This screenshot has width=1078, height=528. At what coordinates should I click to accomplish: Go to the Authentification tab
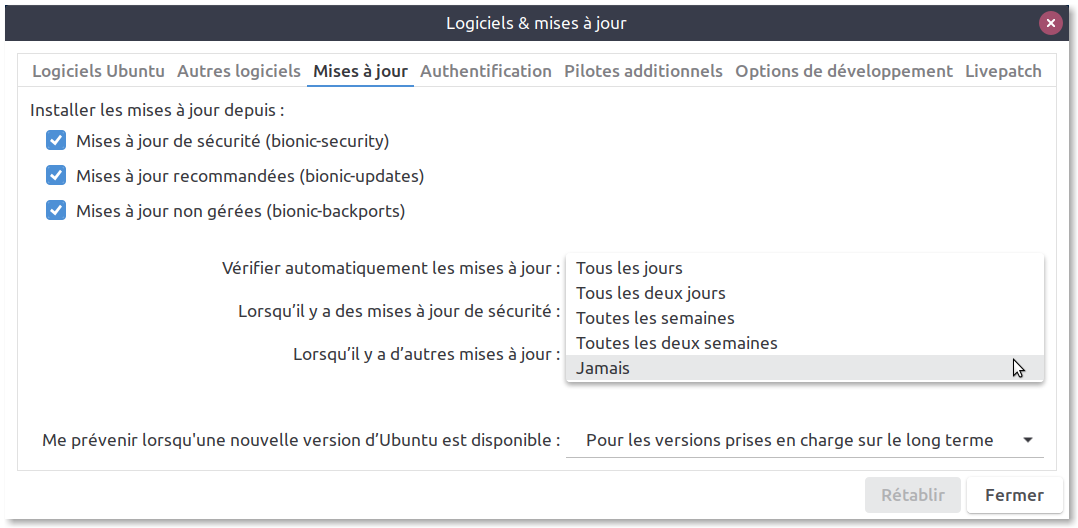point(486,71)
